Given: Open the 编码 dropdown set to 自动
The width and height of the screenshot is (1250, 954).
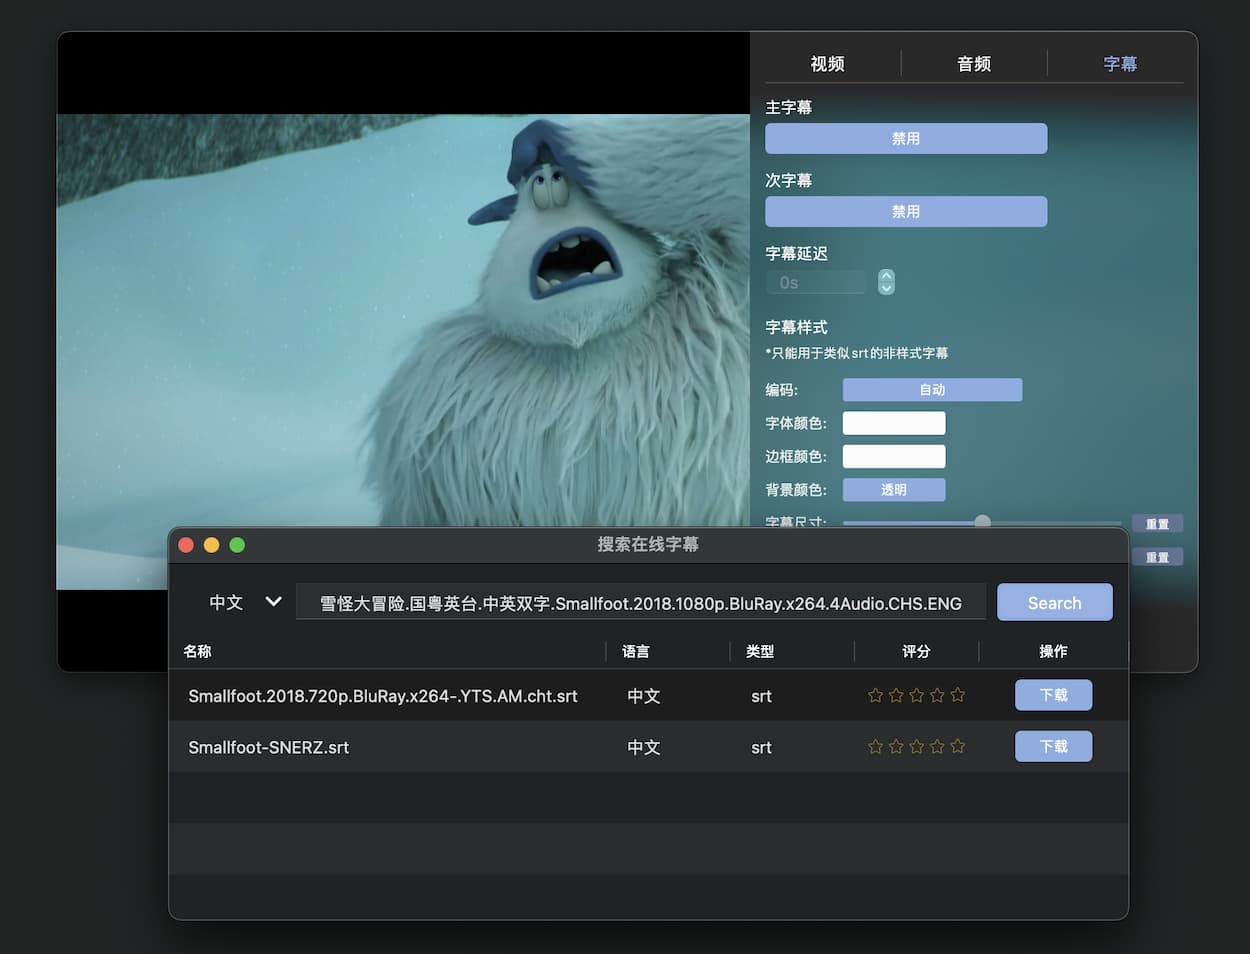Looking at the screenshot, I should pos(932,390).
